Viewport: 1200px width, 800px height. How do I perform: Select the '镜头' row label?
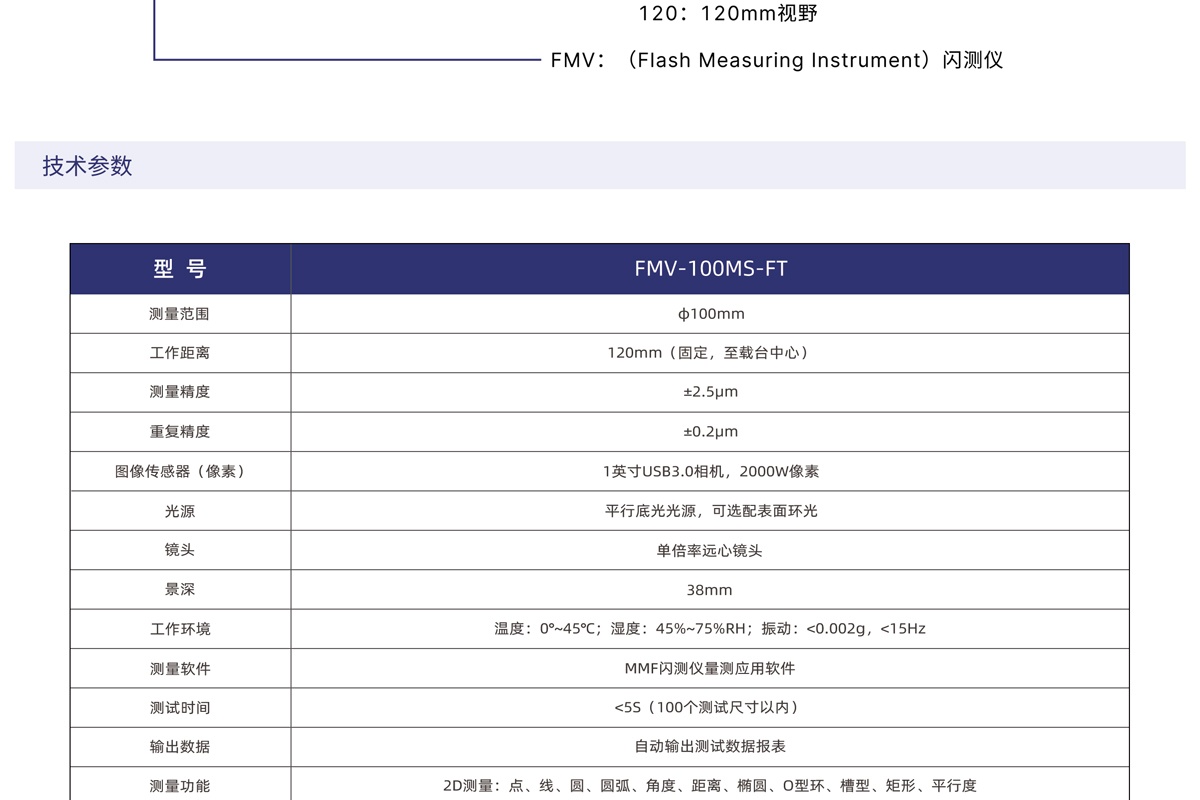tap(180, 551)
